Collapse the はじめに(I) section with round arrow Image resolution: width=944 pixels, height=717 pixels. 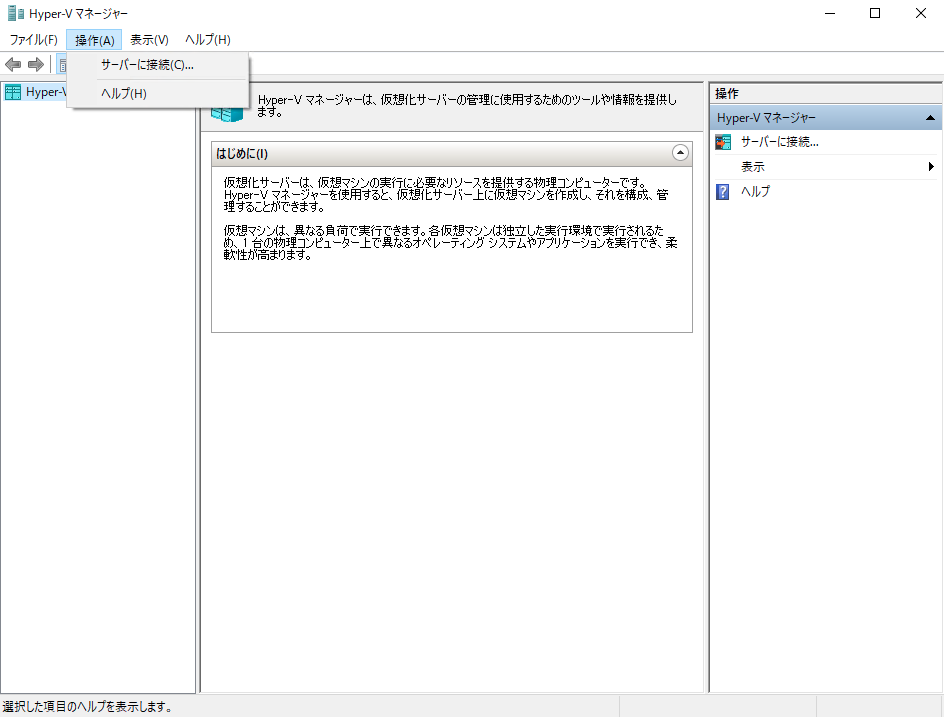pyautogui.click(x=680, y=153)
